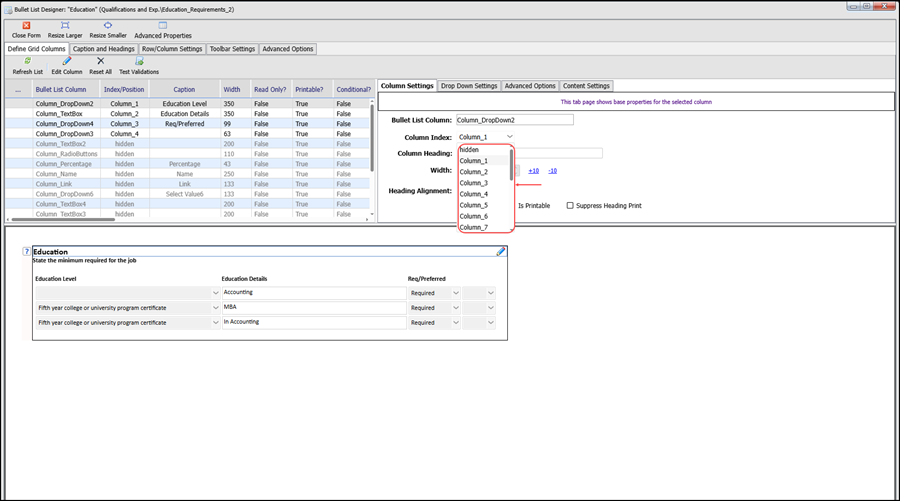Select the Column_Name grid row
This screenshot has width=900, height=501.
pos(188,174)
